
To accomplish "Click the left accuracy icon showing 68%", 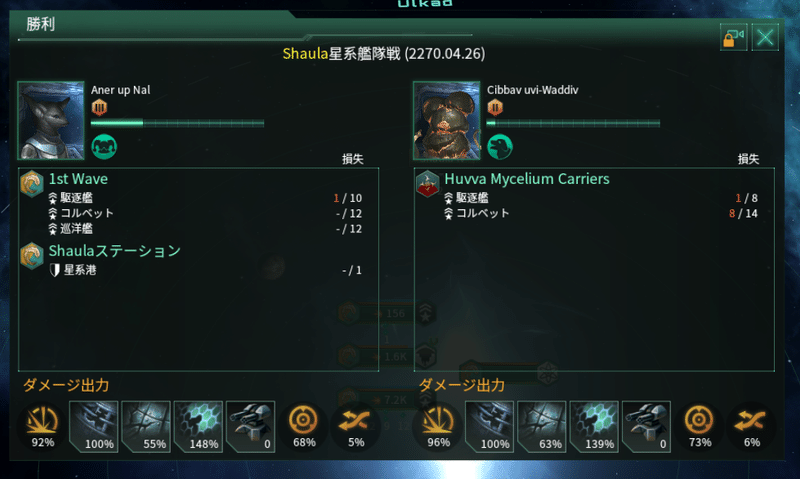I will pos(304,427).
